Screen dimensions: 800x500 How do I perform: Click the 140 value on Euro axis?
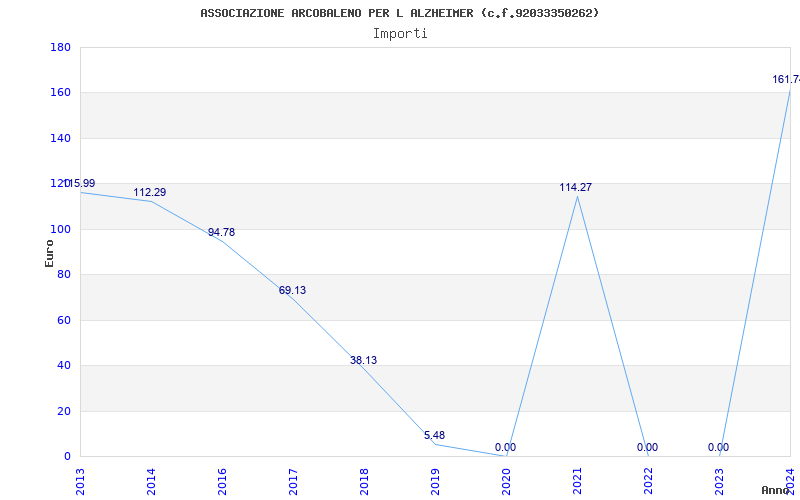point(60,138)
